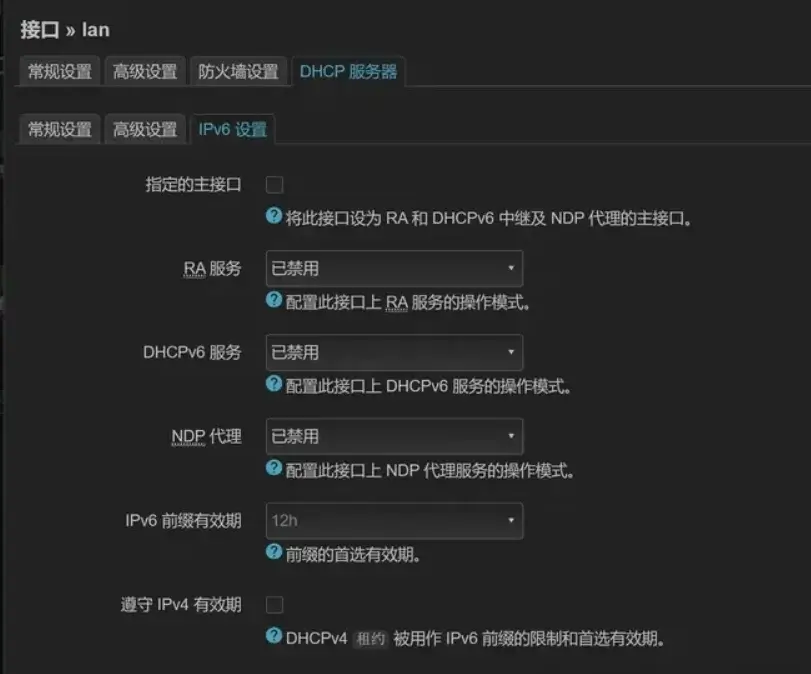The image size is (811, 674).
Task: Click help icon beside NDP 代理服务的操作模式 text
Action: click(x=274, y=468)
